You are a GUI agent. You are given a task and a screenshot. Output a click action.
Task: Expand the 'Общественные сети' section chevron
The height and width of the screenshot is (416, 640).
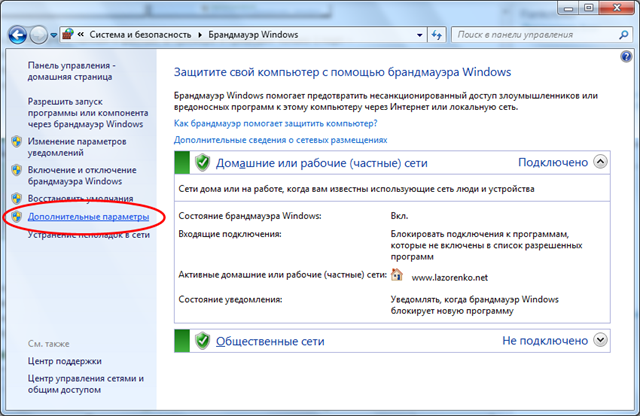[x=600, y=340]
